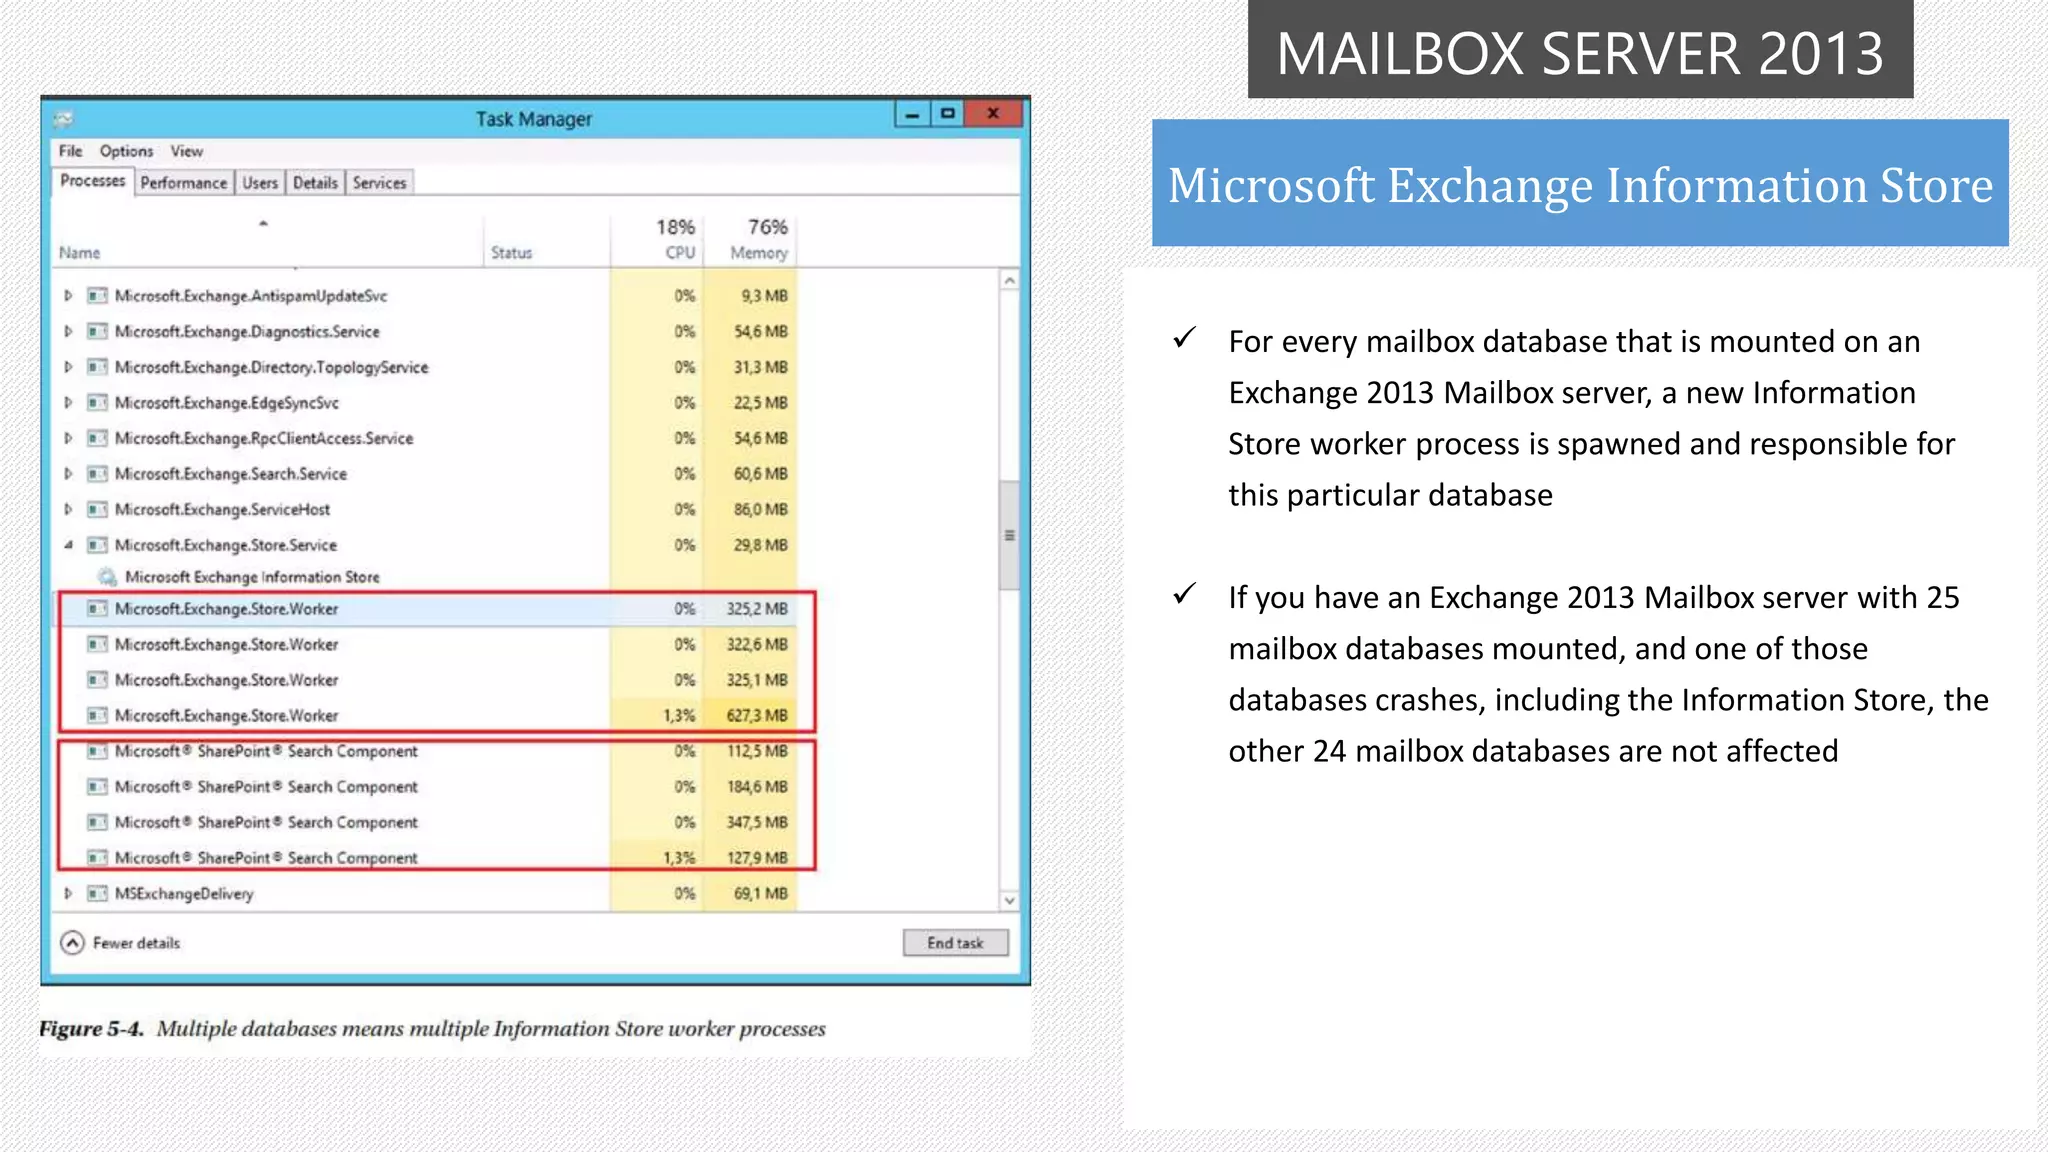Viewport: 2048px width, 1152px height.
Task: Click icon of Store.Worker using 627,3 MB
Action: [97, 715]
